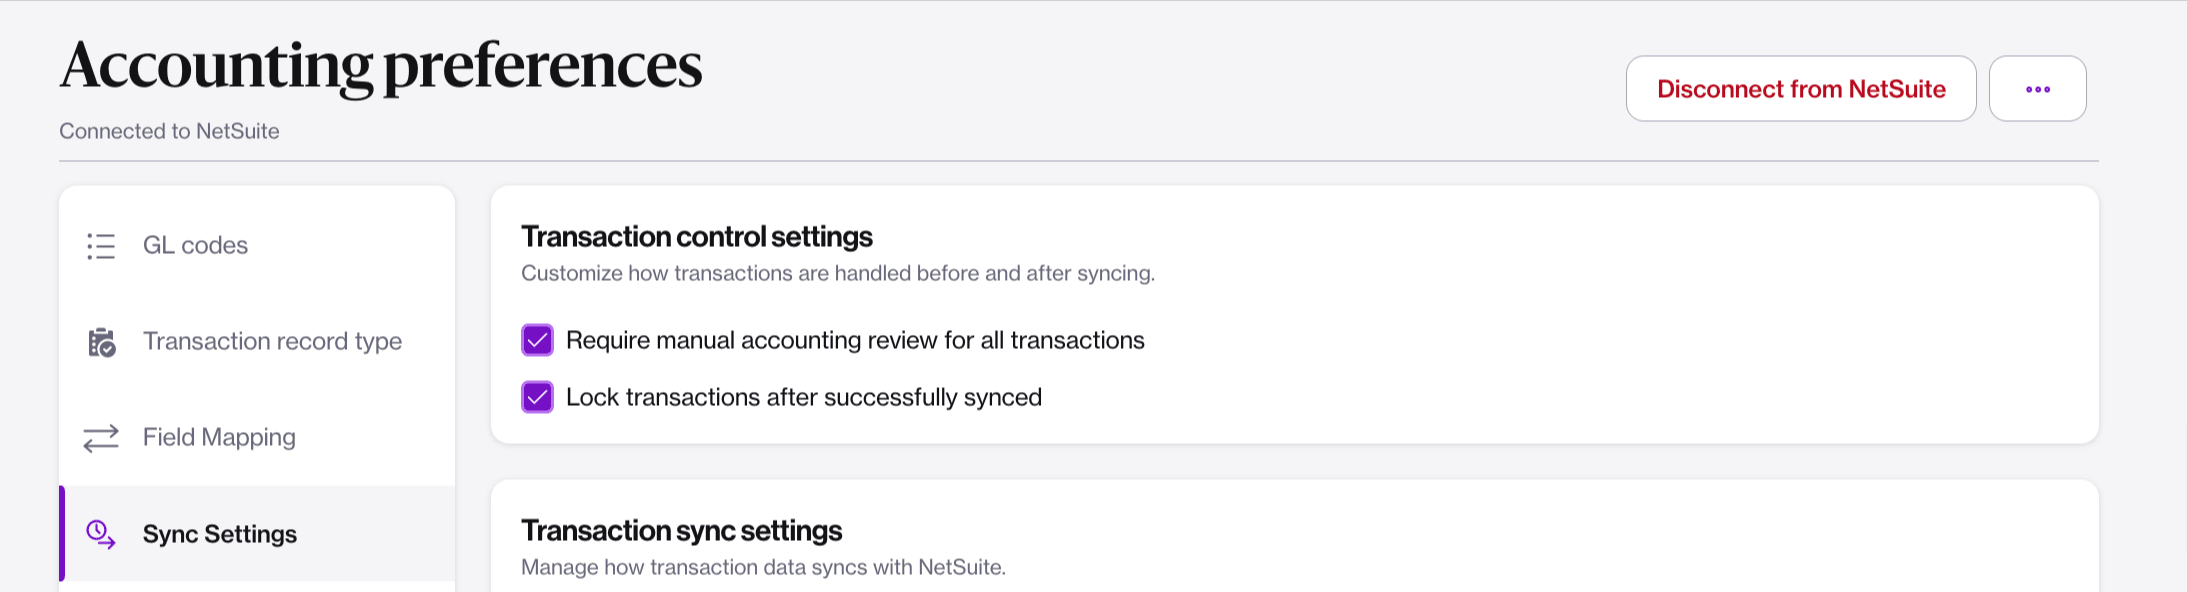Click the Field Mapping arrows icon
Viewport: 2187px width, 592px height.
[x=101, y=438]
